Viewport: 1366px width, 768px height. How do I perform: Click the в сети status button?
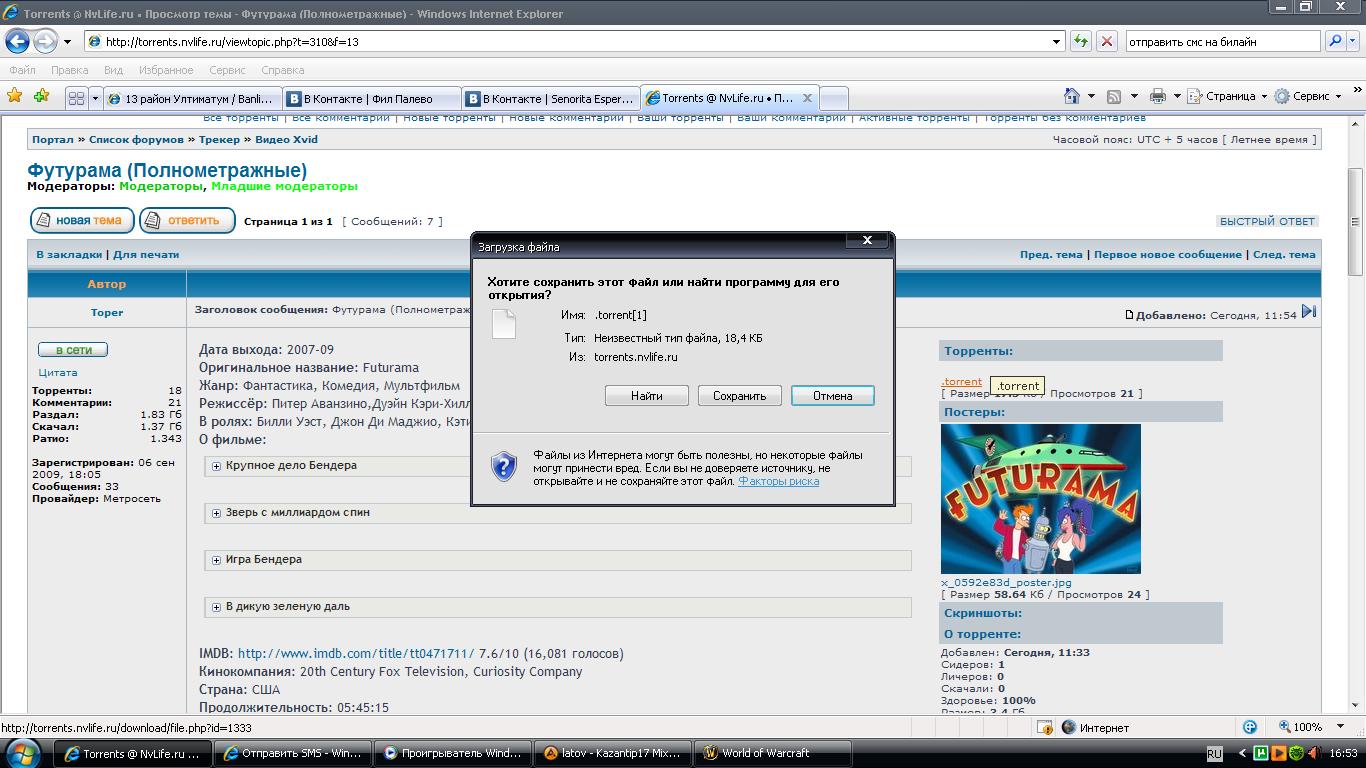pos(73,350)
